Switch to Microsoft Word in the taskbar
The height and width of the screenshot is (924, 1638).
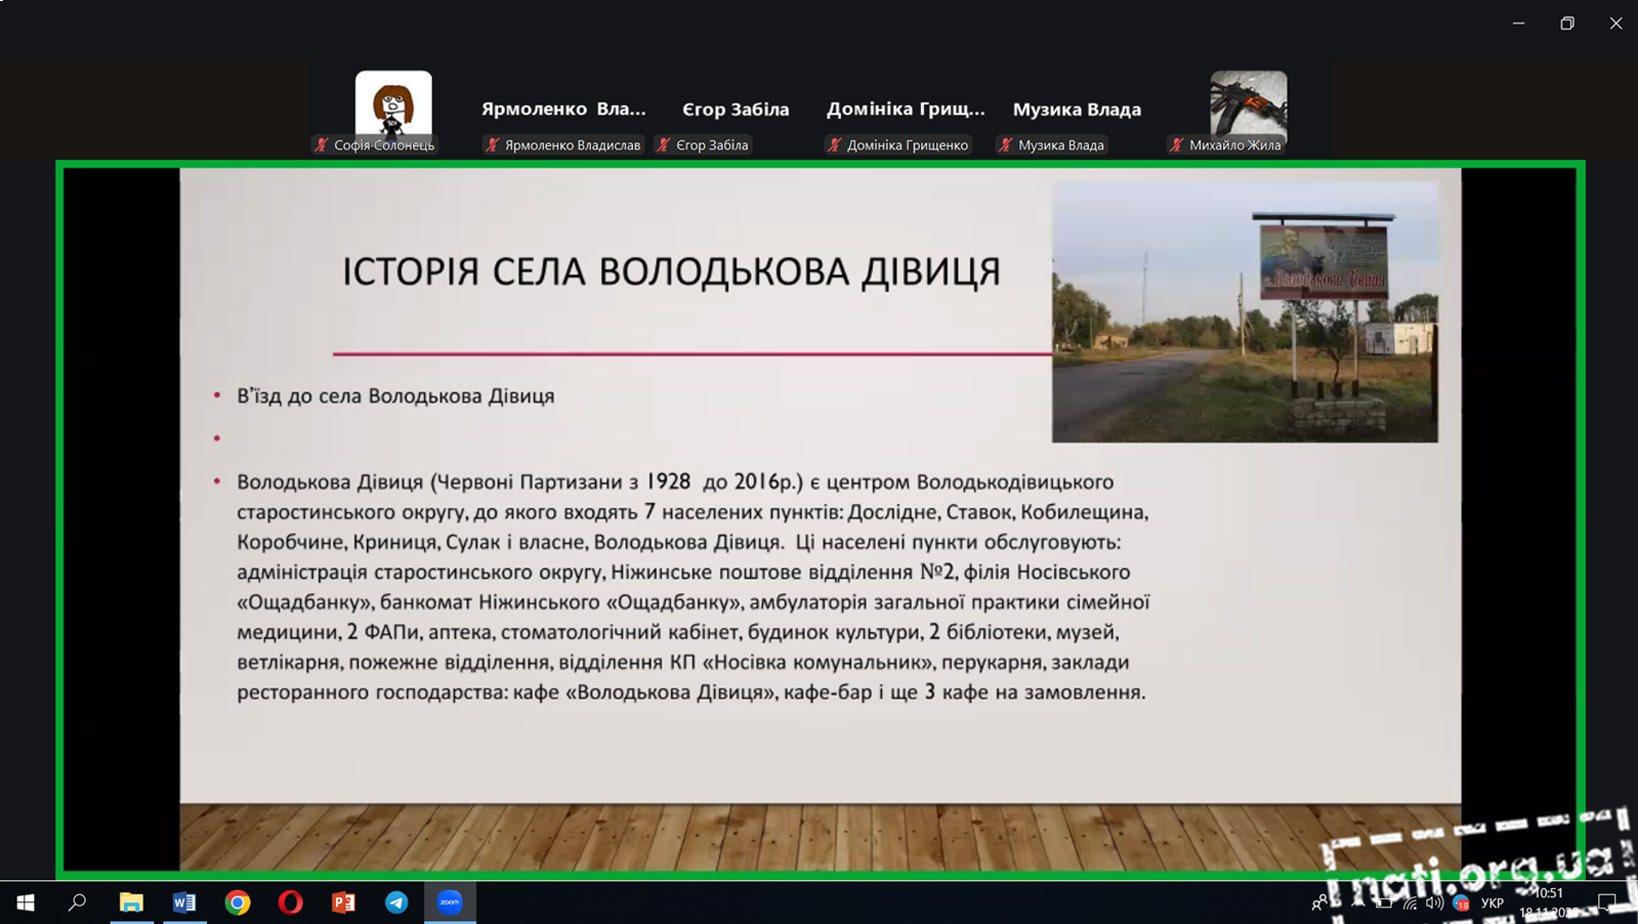(x=184, y=902)
